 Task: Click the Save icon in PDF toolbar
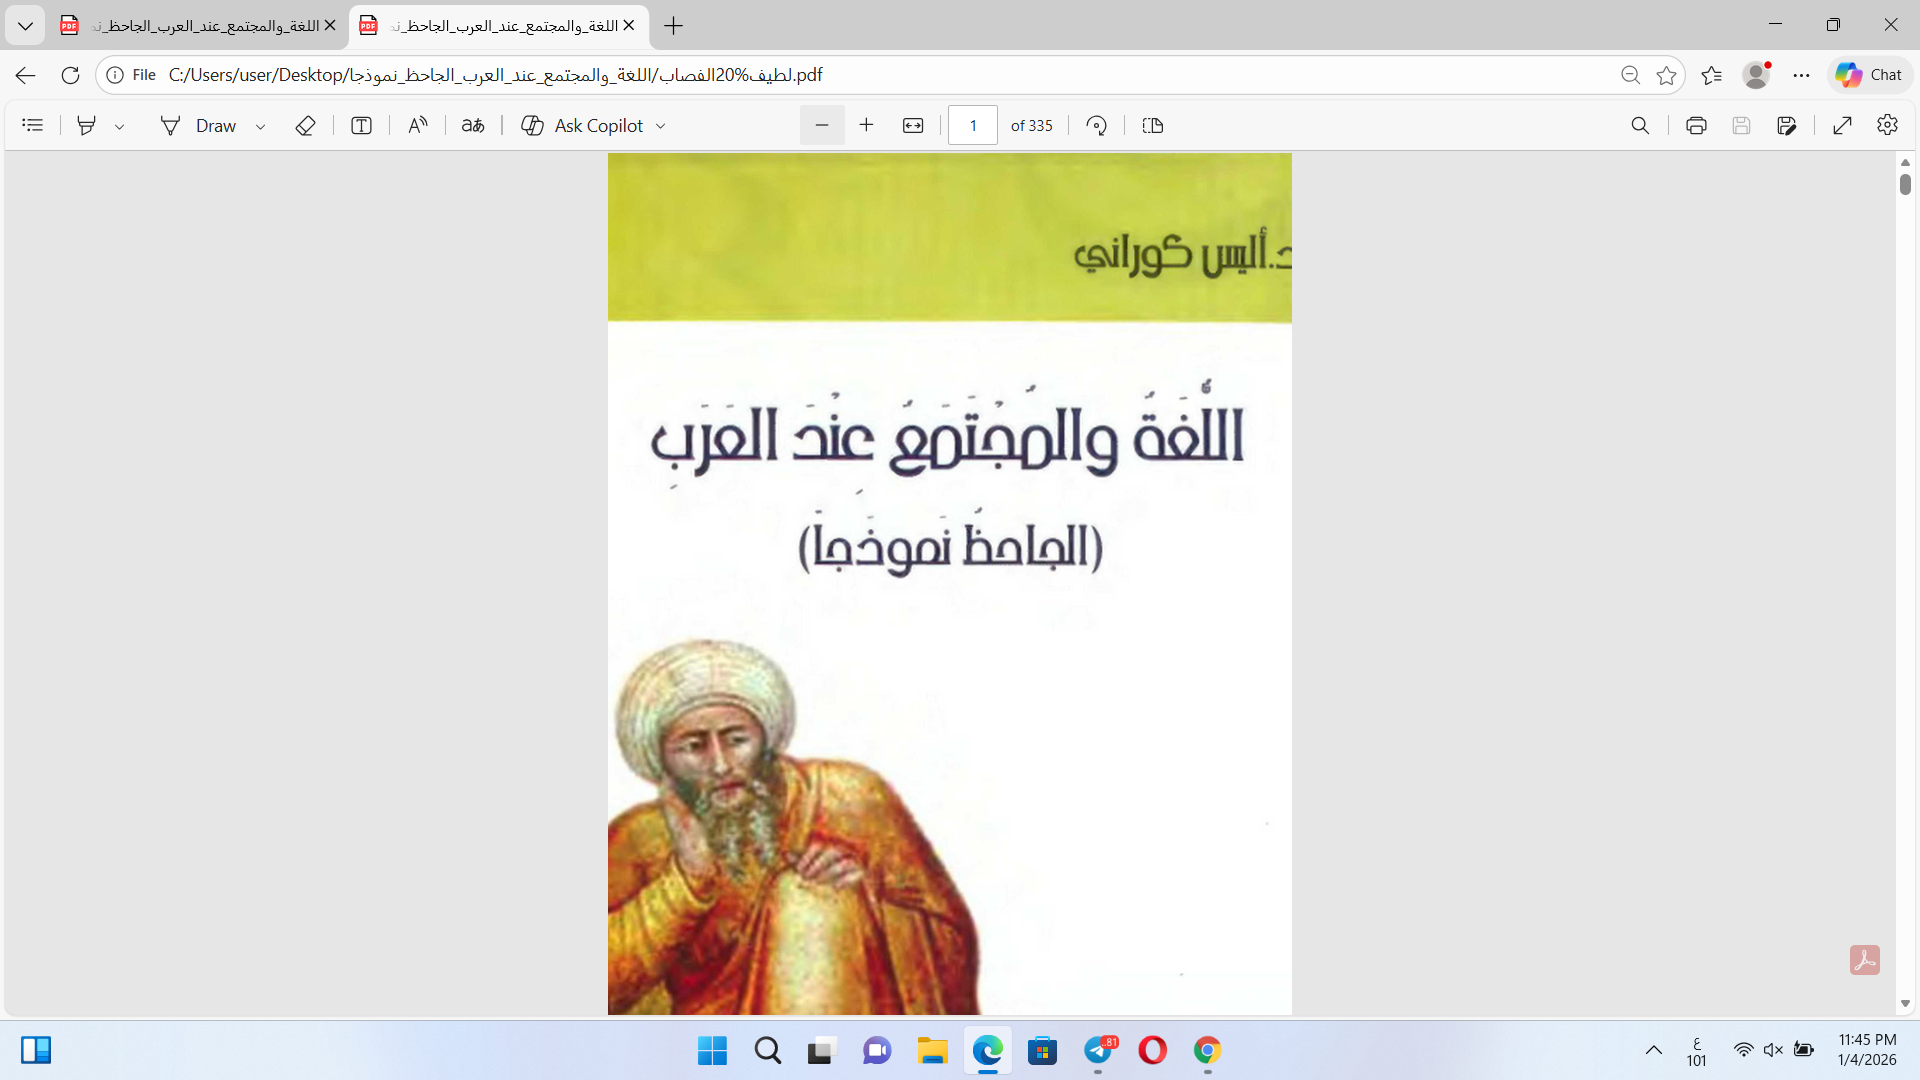pos(1741,125)
